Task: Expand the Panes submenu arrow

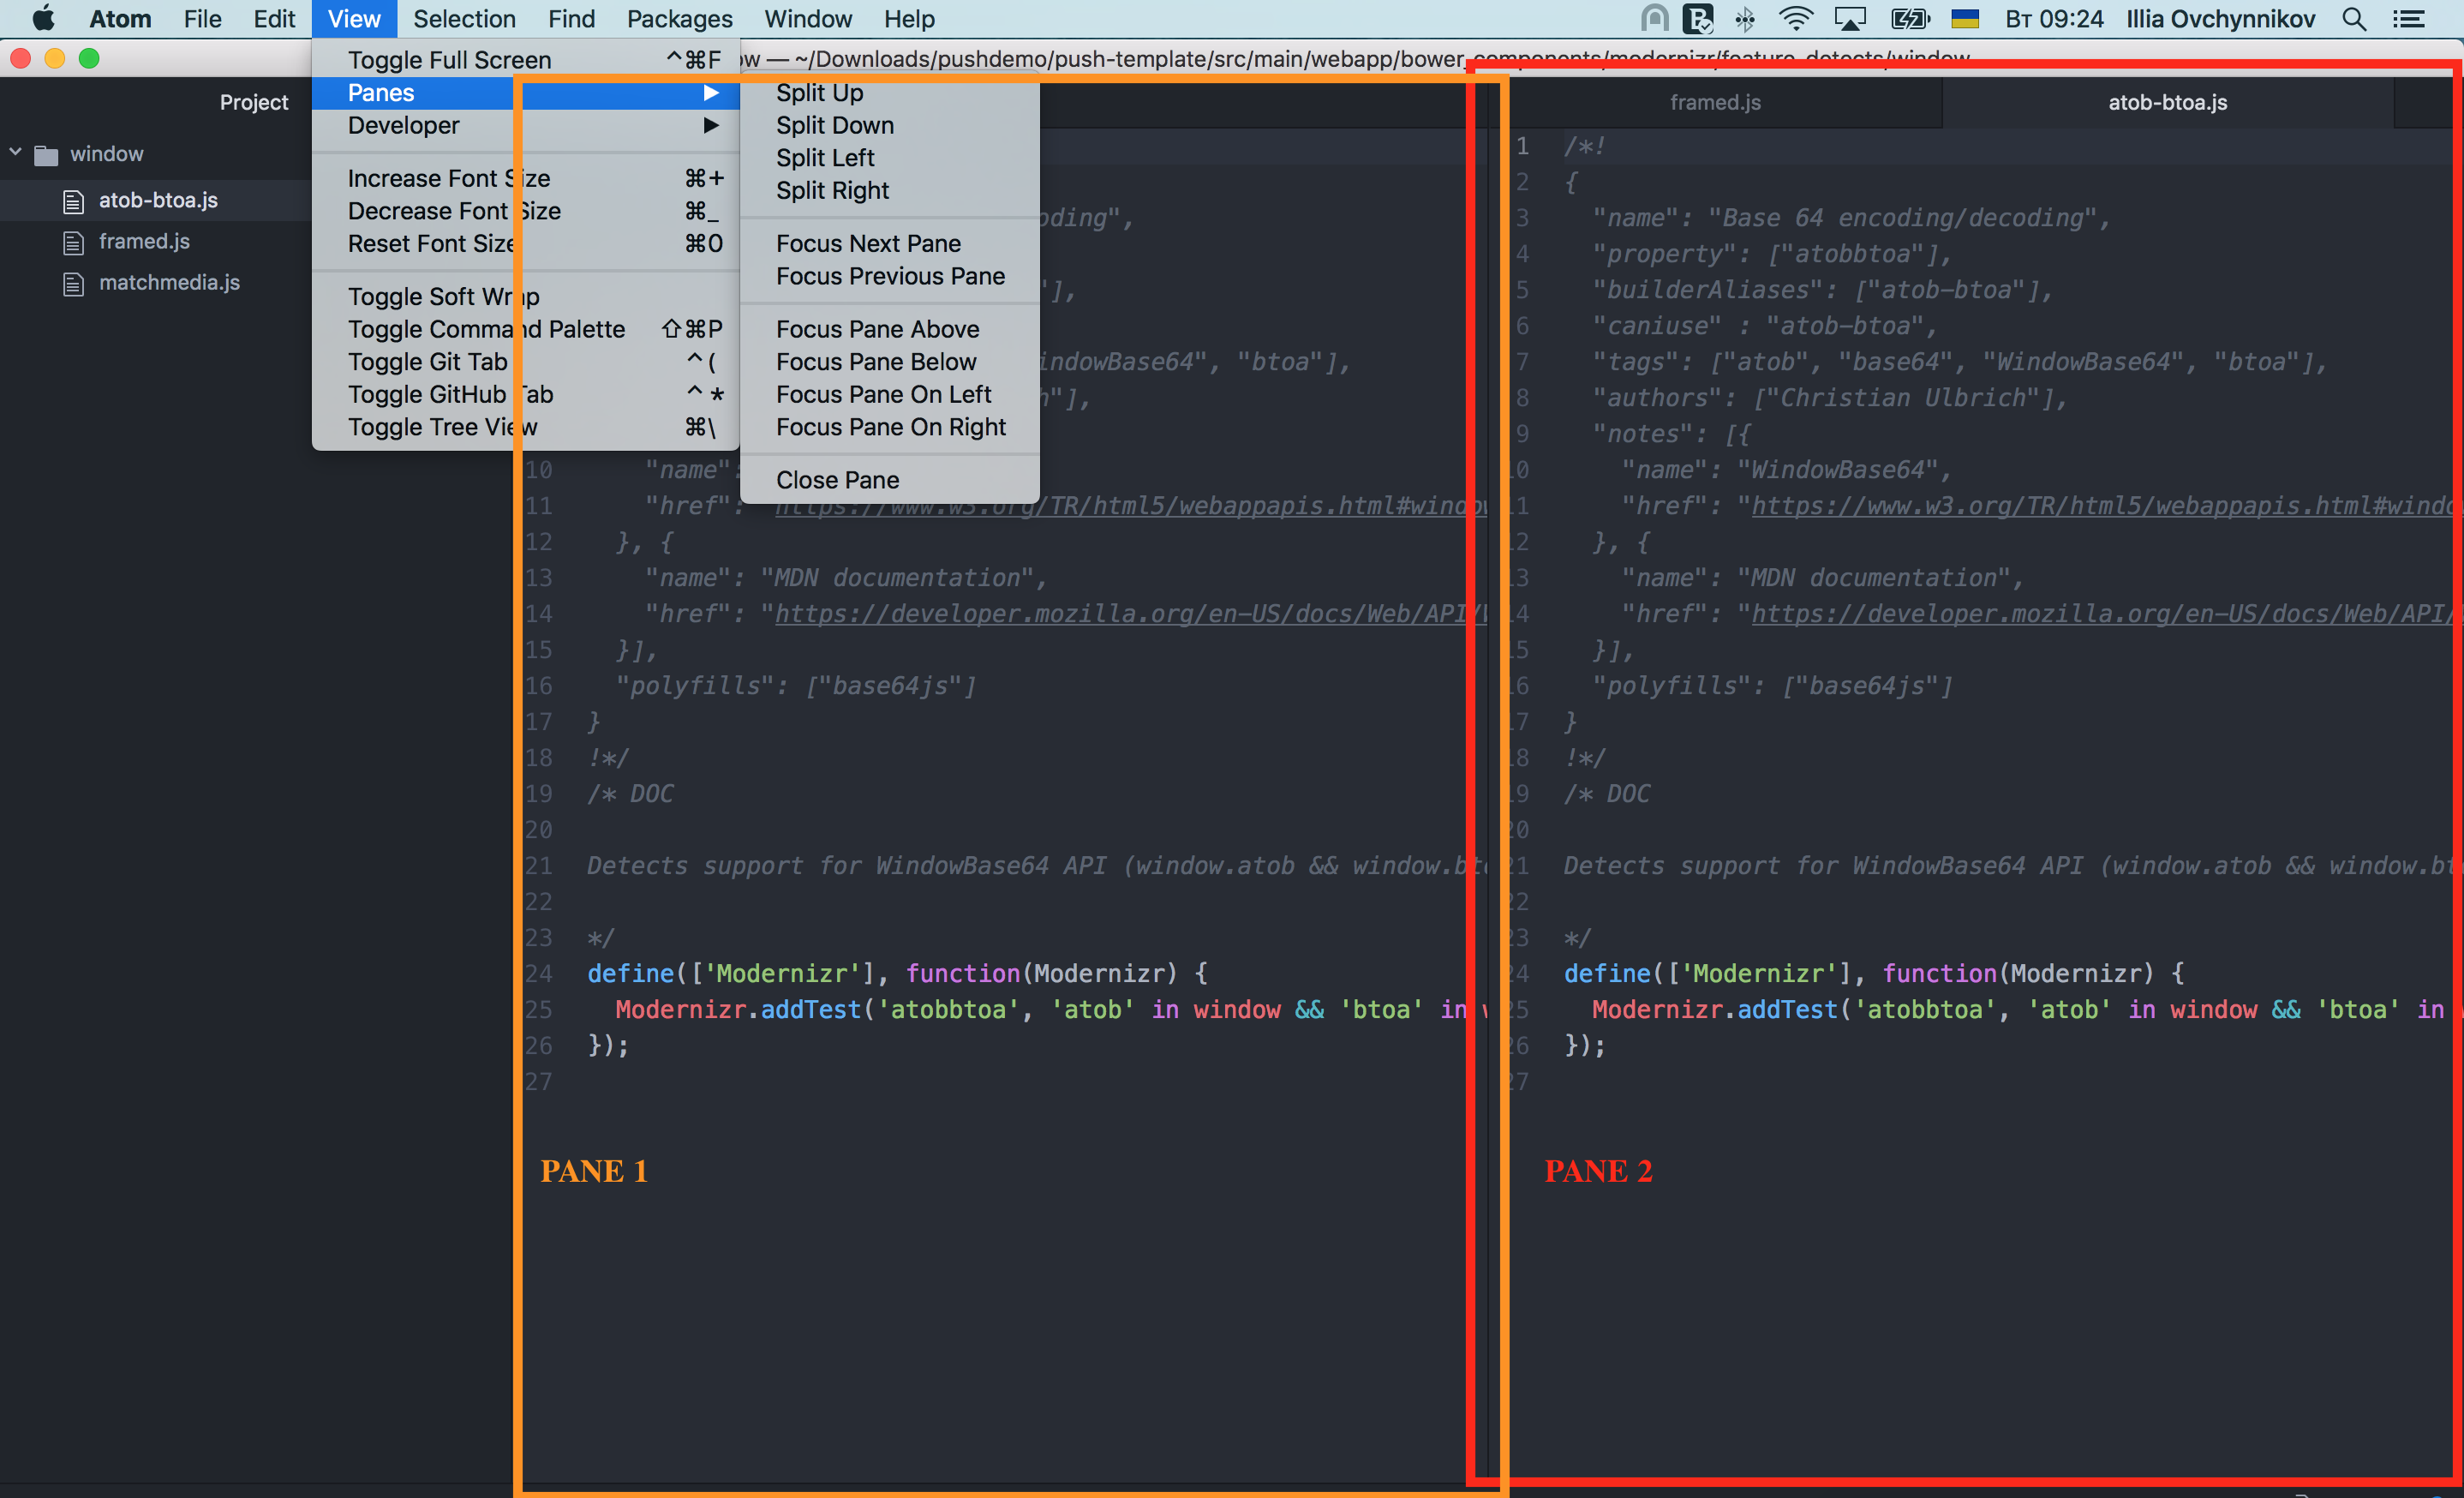Action: point(710,93)
